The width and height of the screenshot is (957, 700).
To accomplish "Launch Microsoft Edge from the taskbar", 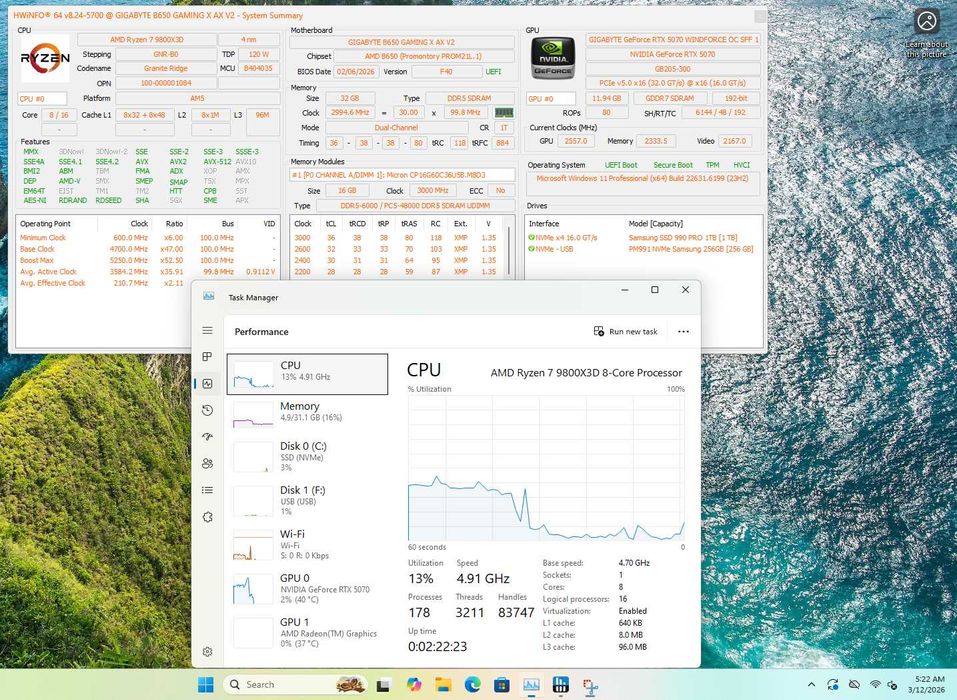I will point(472,685).
